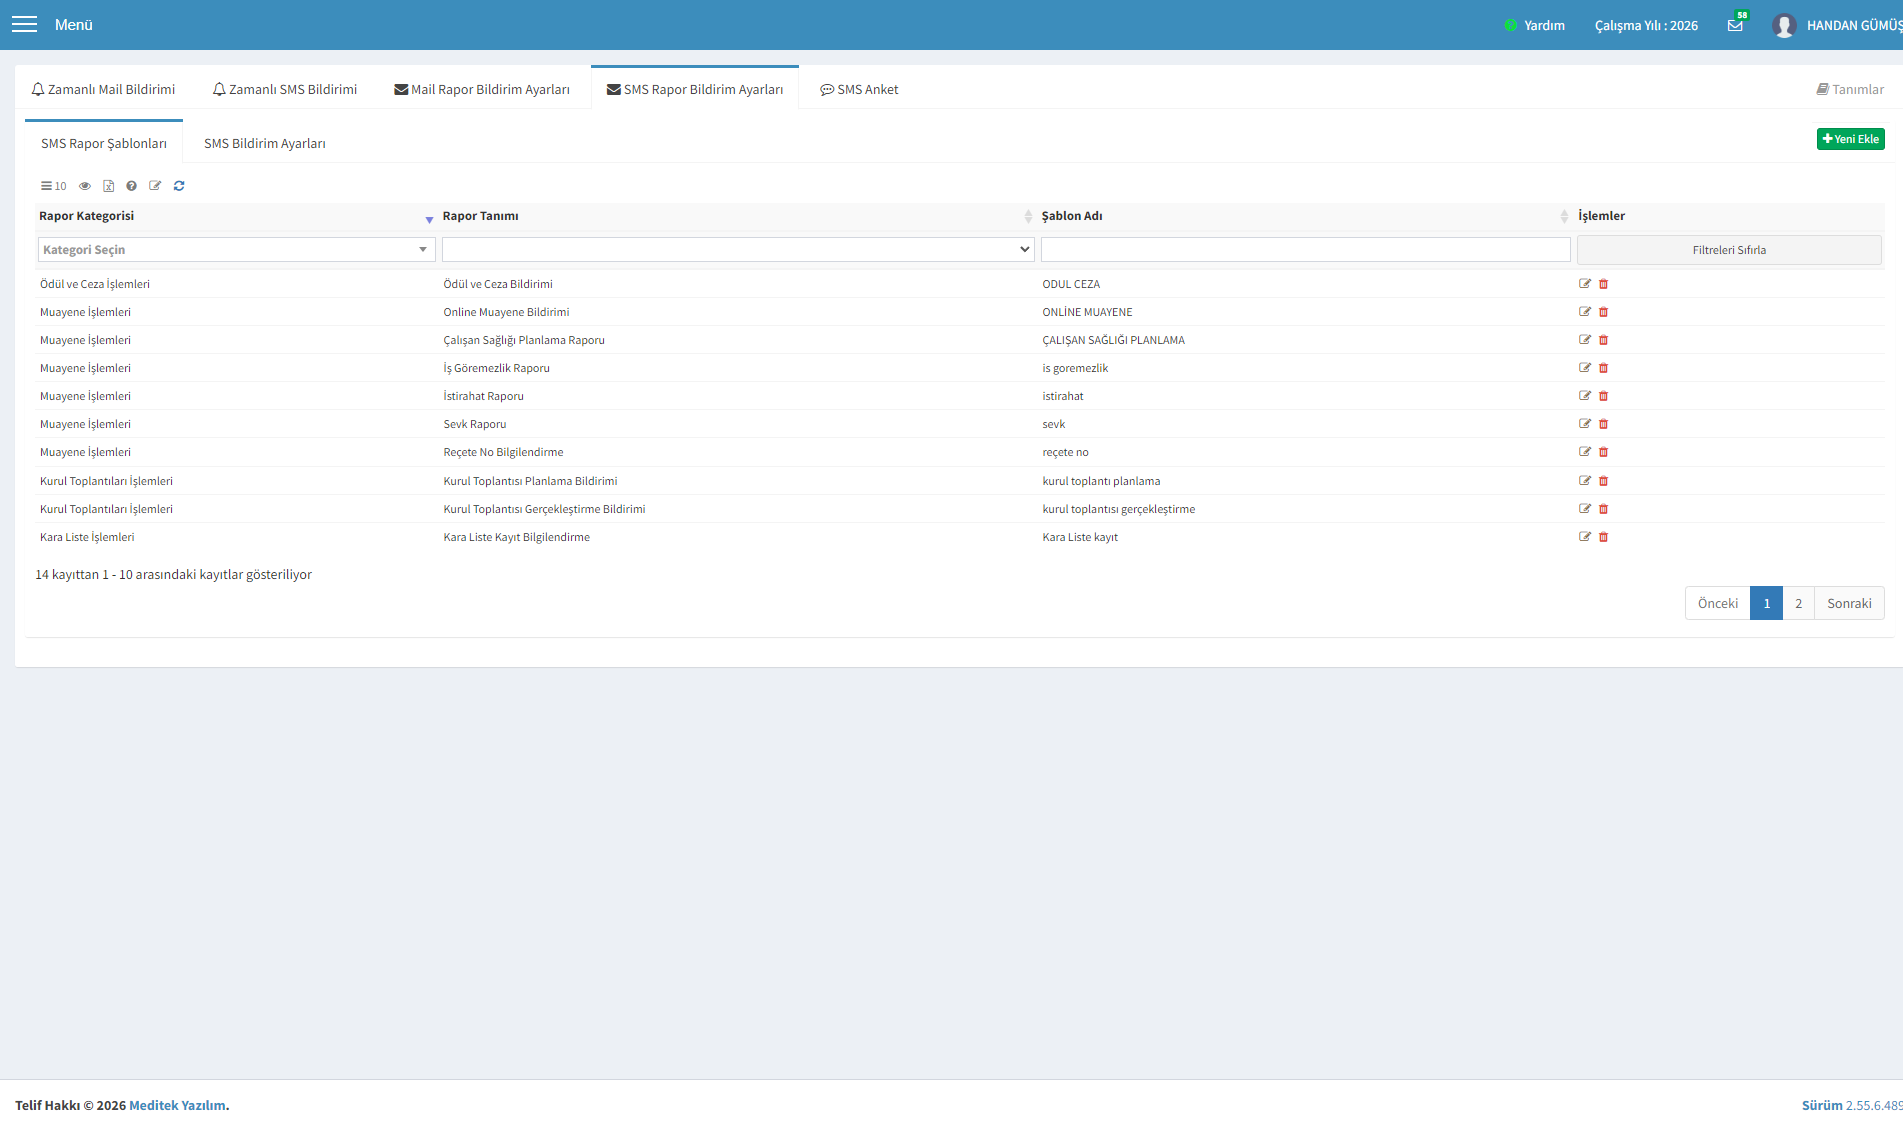Click the green Yeni Ekle button
The image size is (1903, 1130).
[1850, 139]
